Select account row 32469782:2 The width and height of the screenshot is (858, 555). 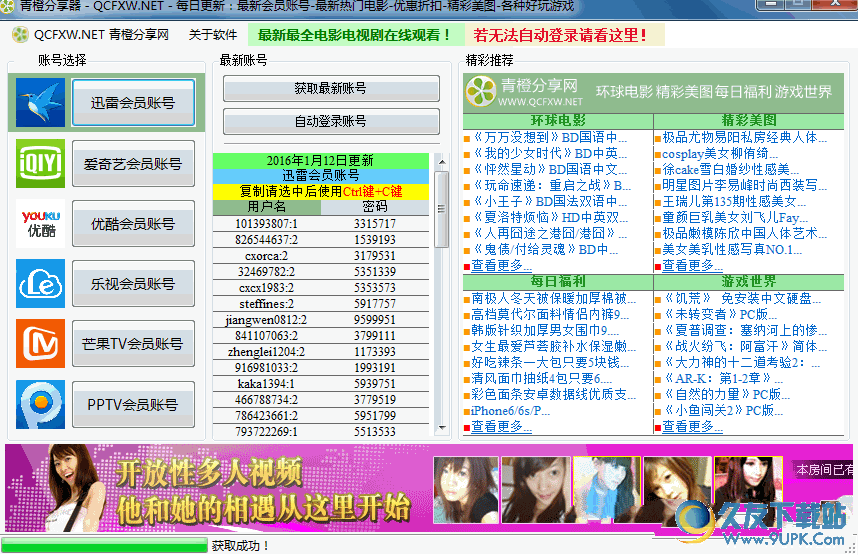[321, 271]
